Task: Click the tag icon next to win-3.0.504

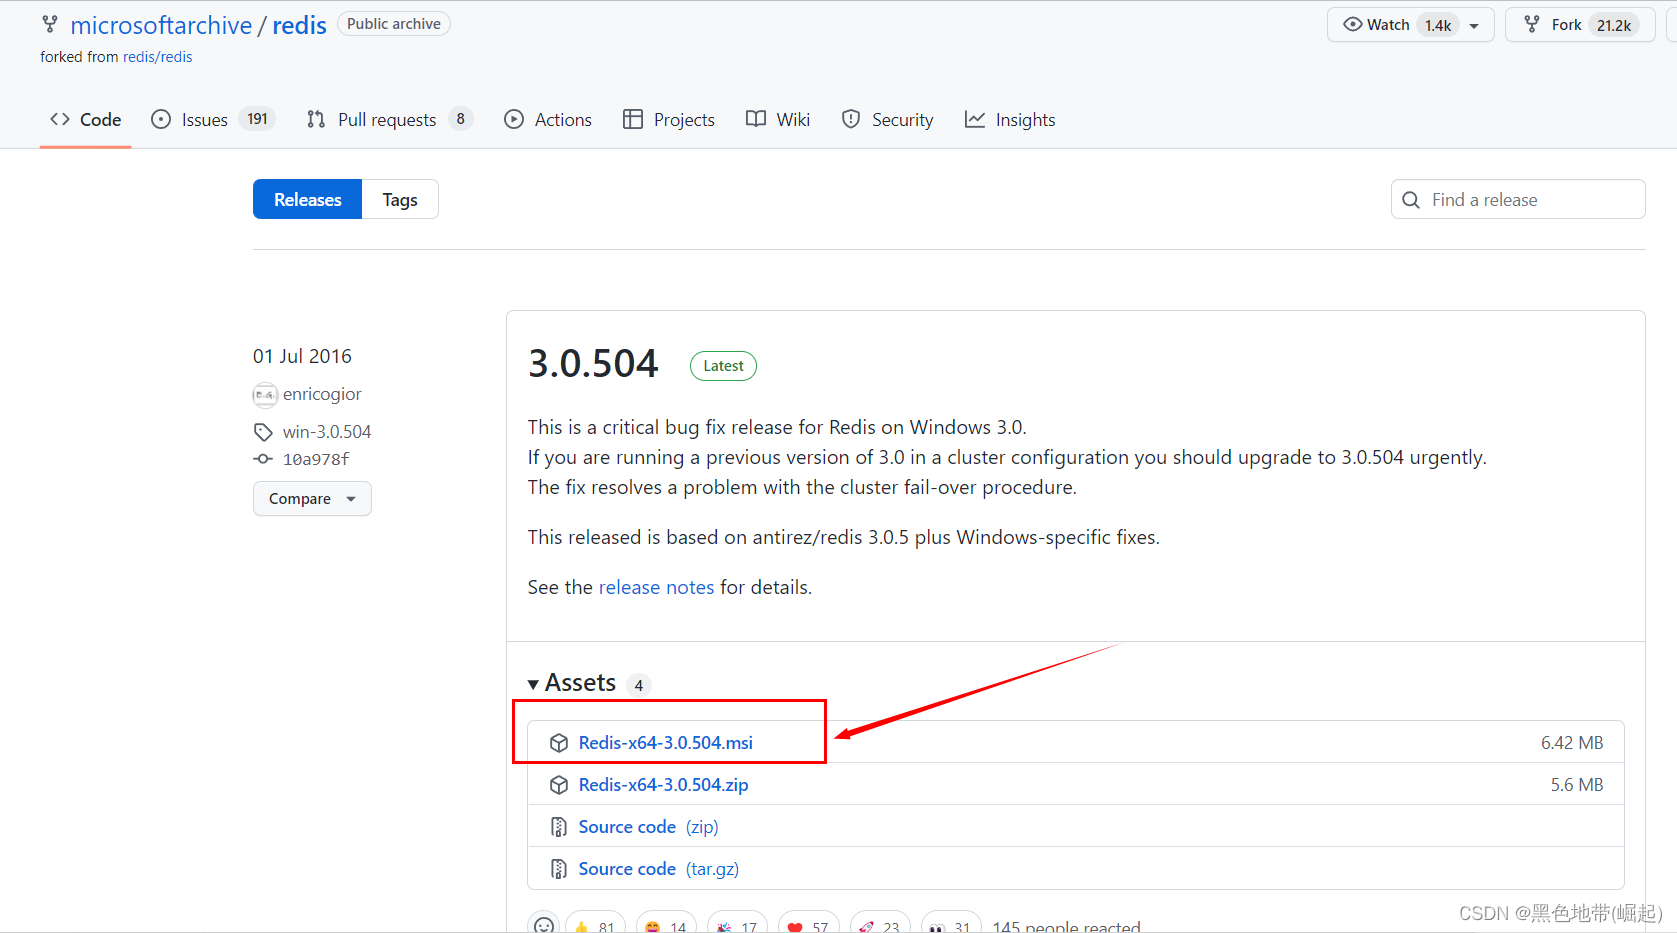Action: pyautogui.click(x=263, y=431)
